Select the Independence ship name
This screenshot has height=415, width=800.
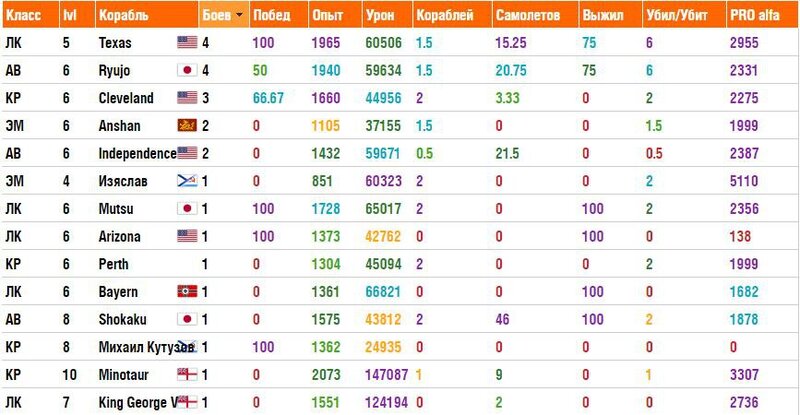point(137,153)
